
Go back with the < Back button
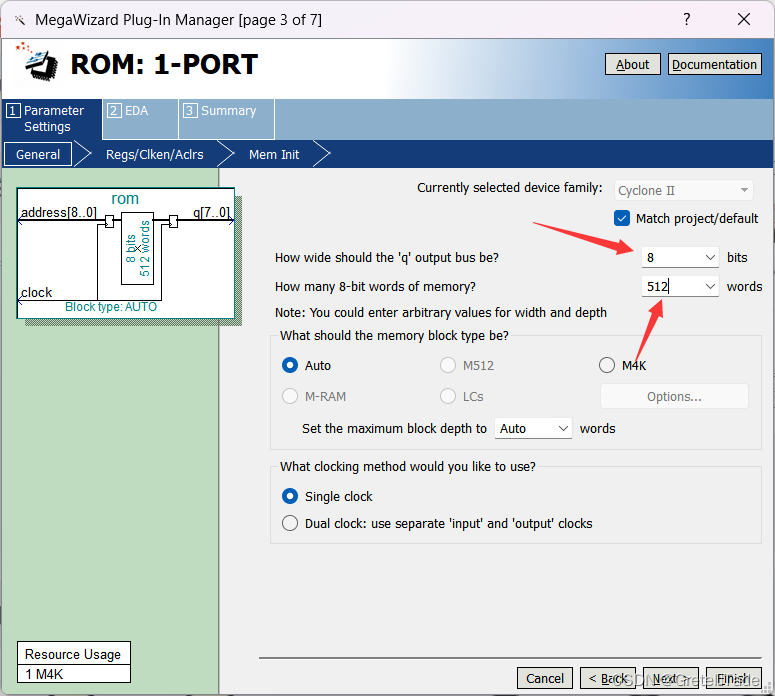point(608,678)
